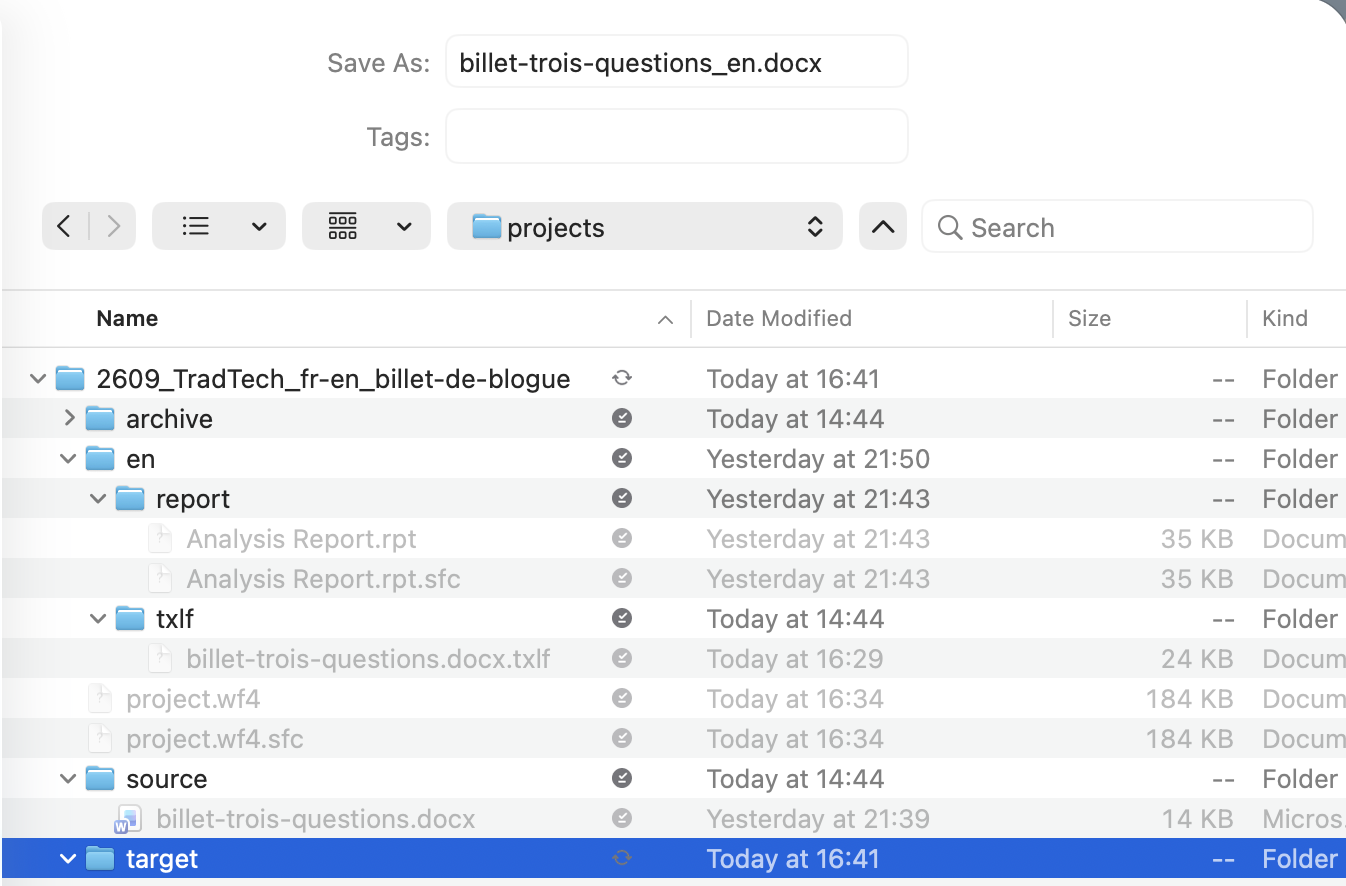Select the file name "project.wf4"
The width and height of the screenshot is (1346, 886).
193,699
